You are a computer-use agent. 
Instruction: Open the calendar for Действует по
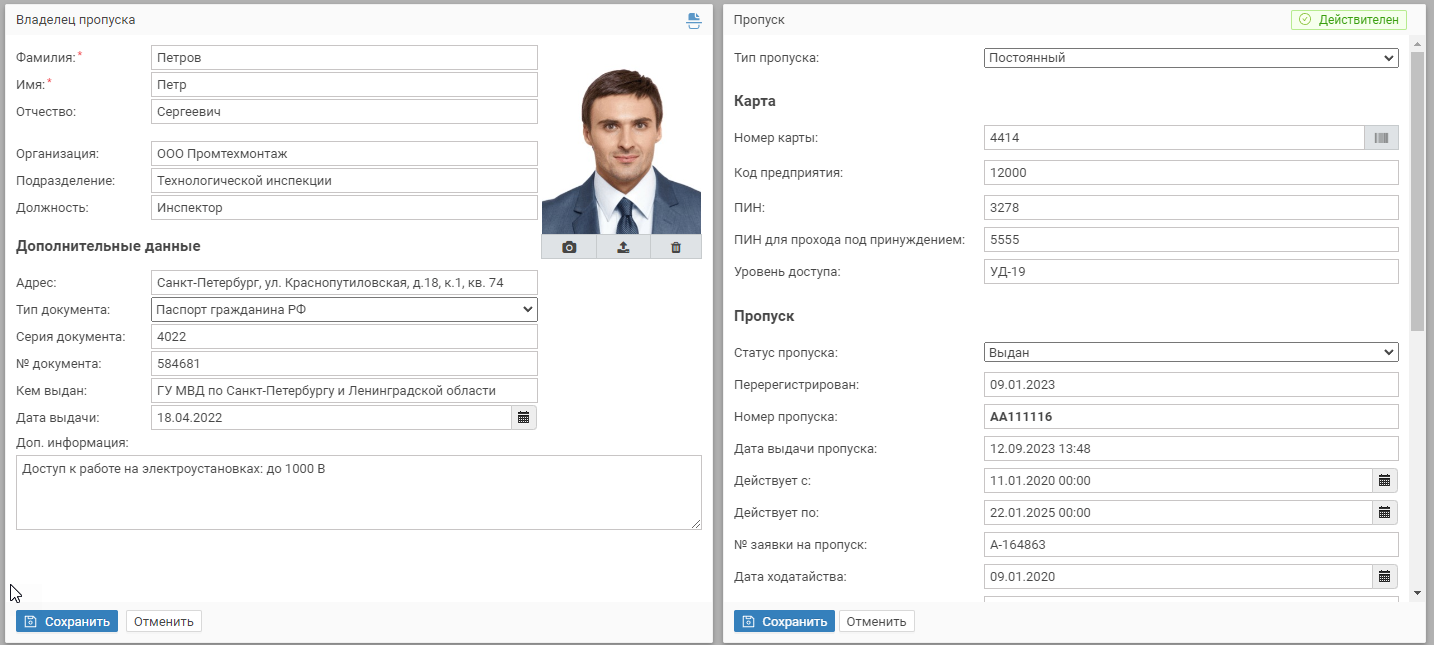[x=1384, y=513]
